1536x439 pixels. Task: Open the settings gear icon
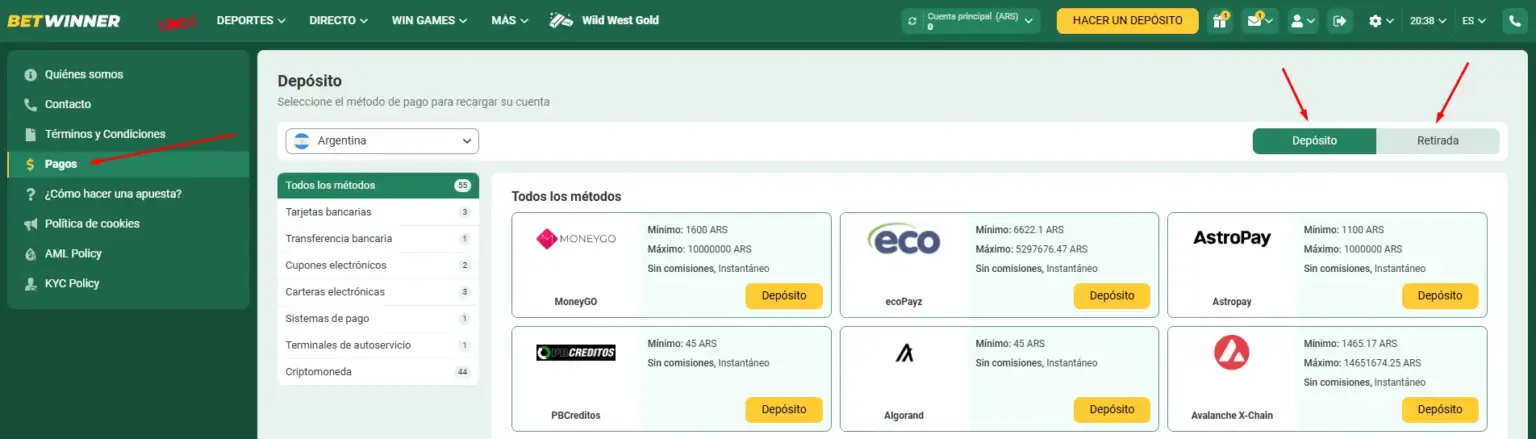pos(1381,21)
